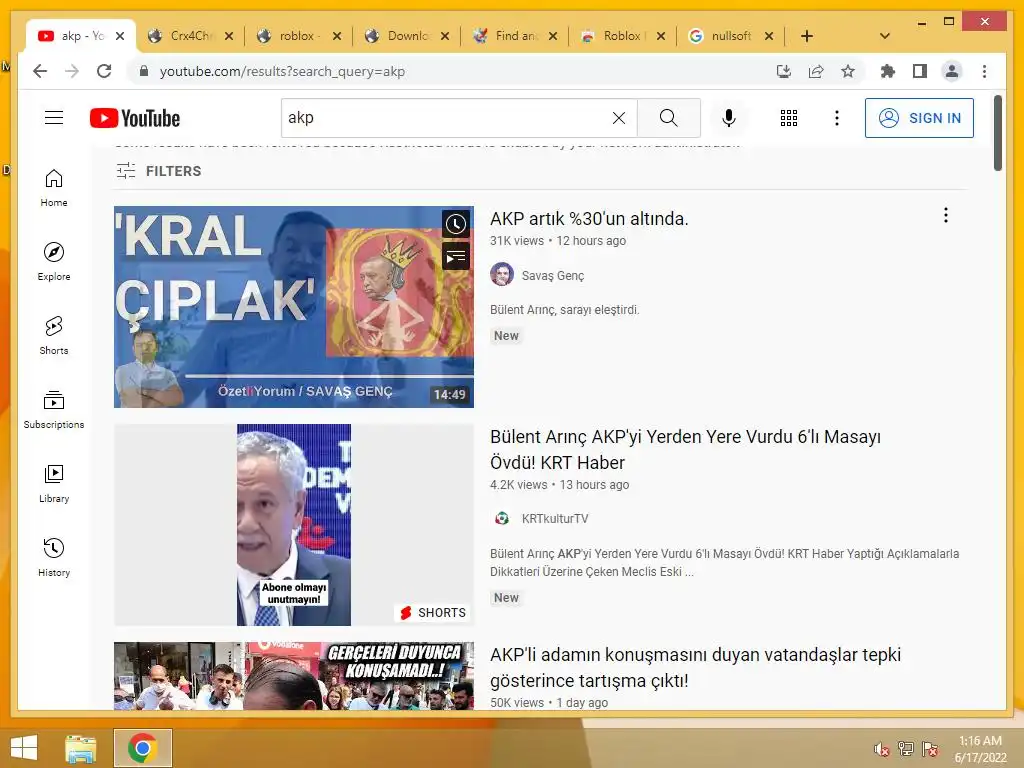Toggle the Chrome side panel
The height and width of the screenshot is (768, 1024).
click(x=920, y=71)
